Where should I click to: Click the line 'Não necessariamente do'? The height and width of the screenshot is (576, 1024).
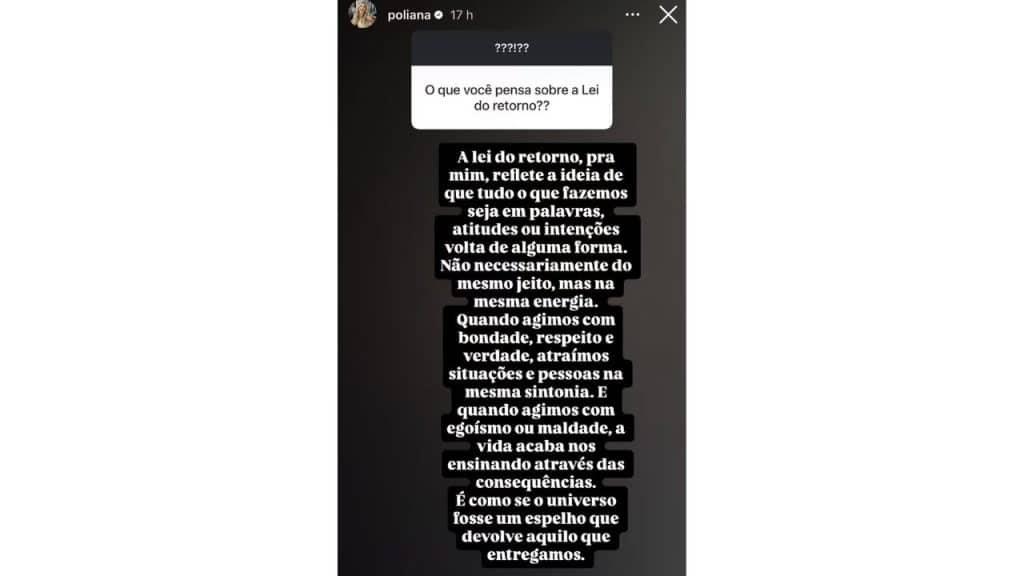536,266
